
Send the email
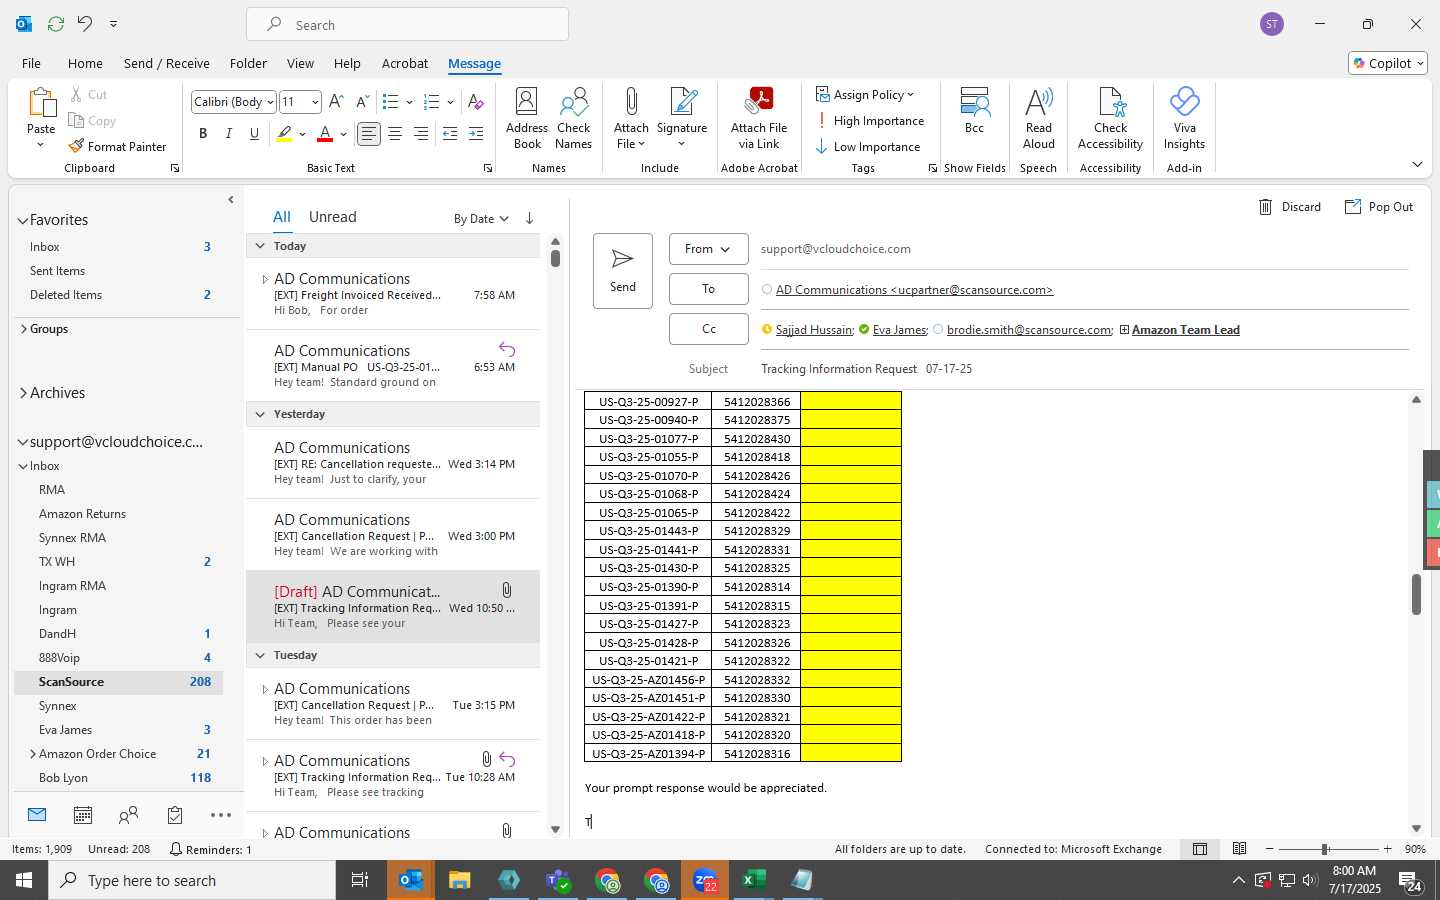pyautogui.click(x=622, y=271)
